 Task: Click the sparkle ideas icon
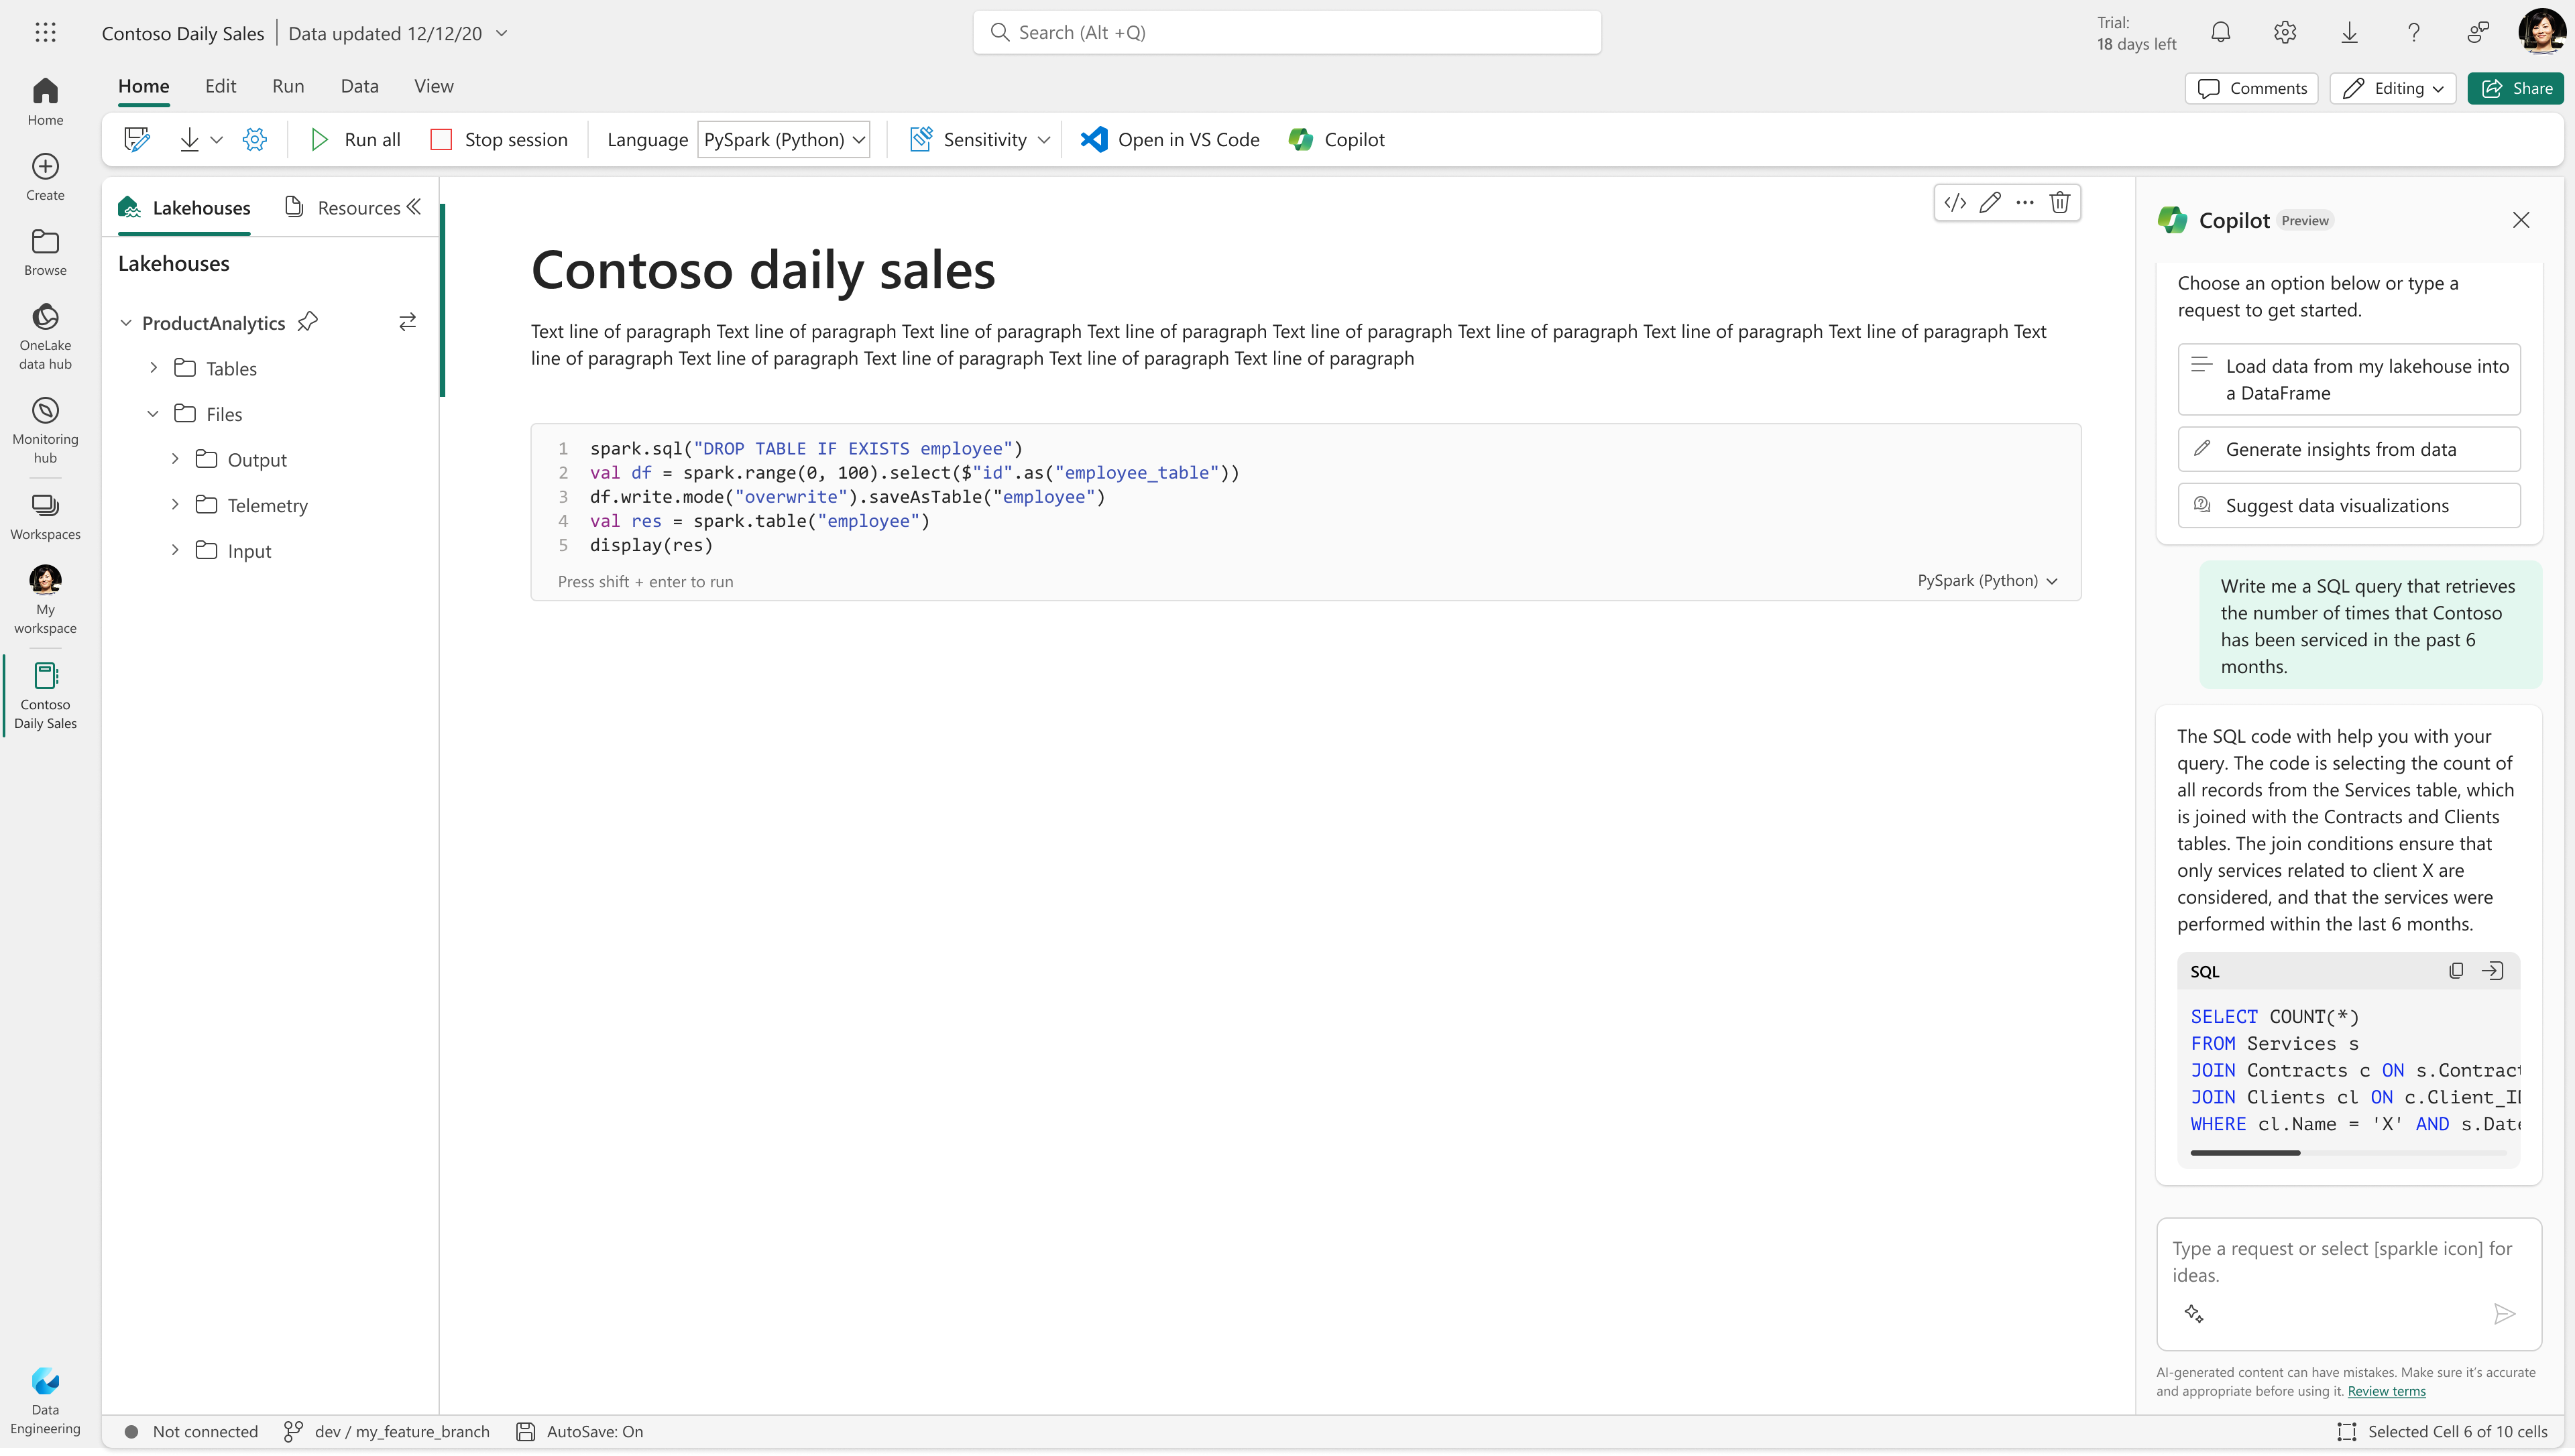pyautogui.click(x=2194, y=1314)
